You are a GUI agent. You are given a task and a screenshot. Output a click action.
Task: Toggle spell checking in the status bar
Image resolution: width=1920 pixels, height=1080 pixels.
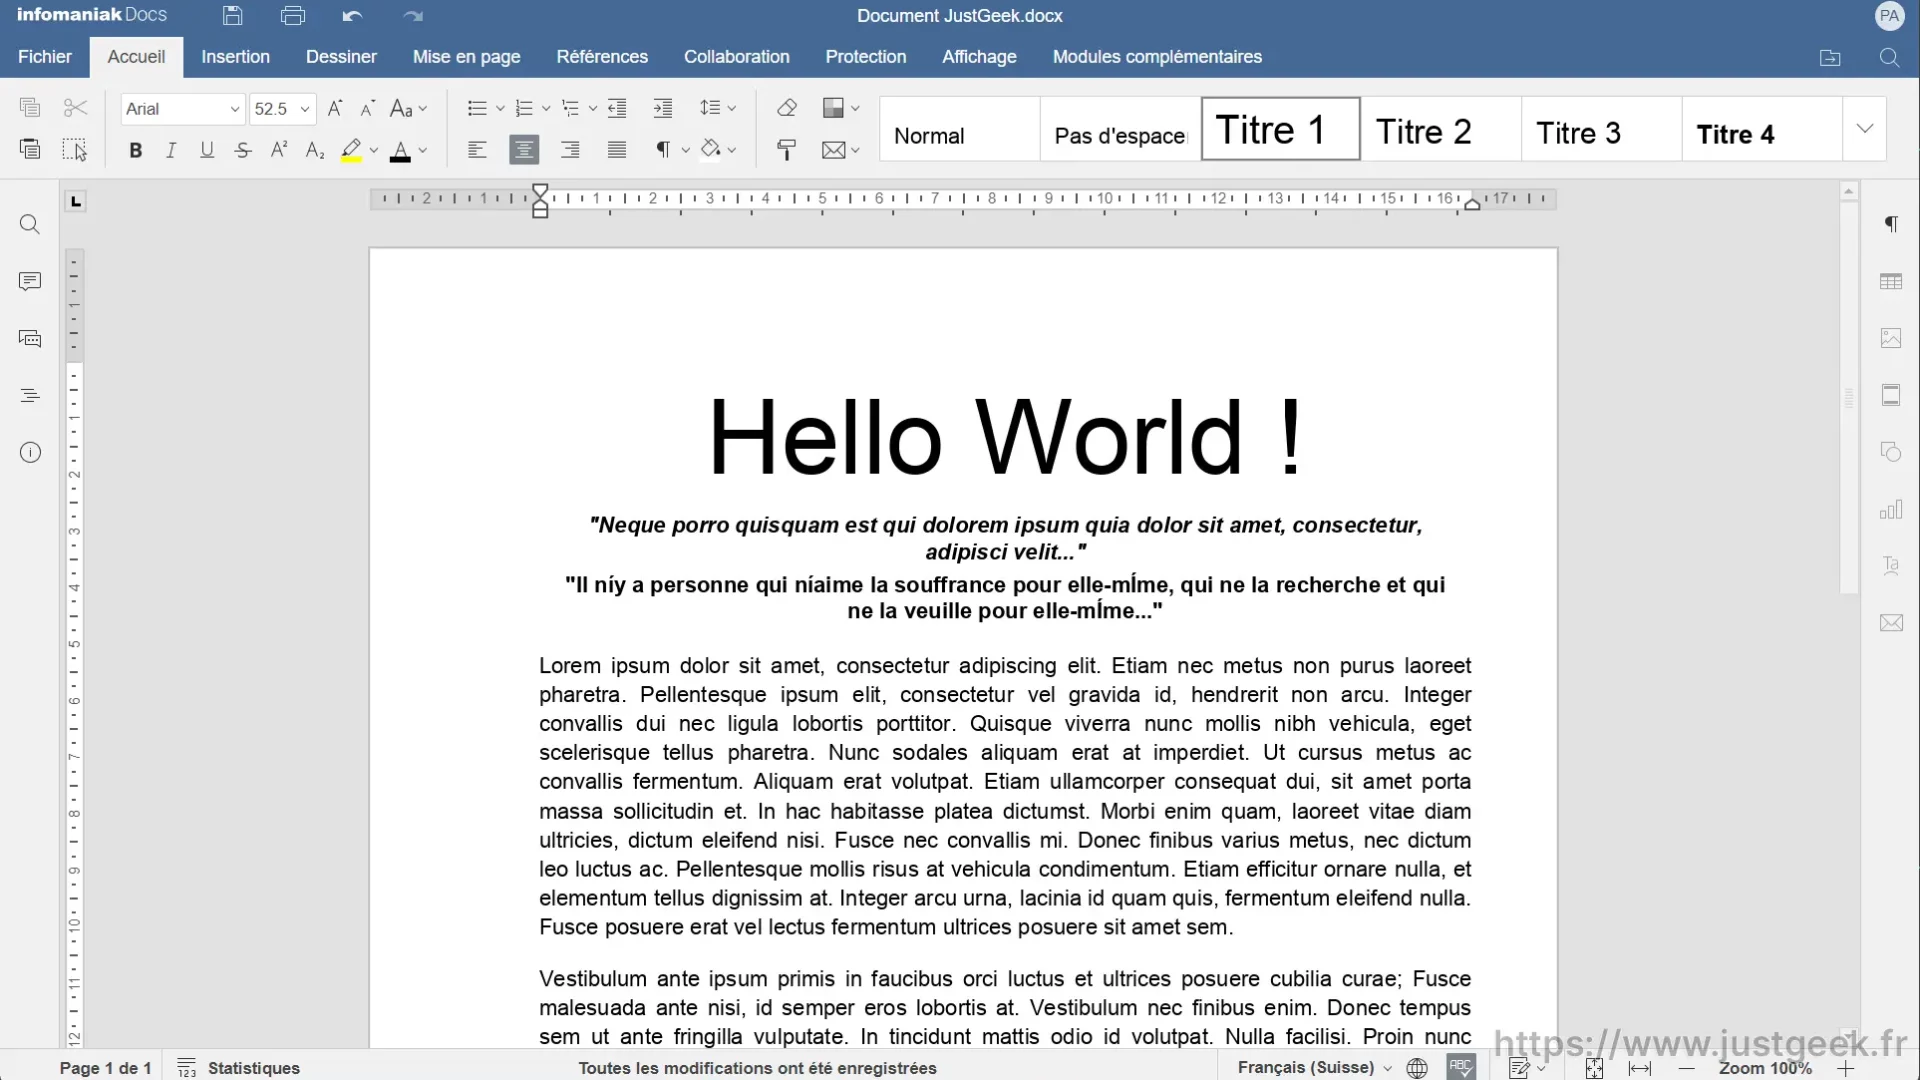pyautogui.click(x=1461, y=1067)
